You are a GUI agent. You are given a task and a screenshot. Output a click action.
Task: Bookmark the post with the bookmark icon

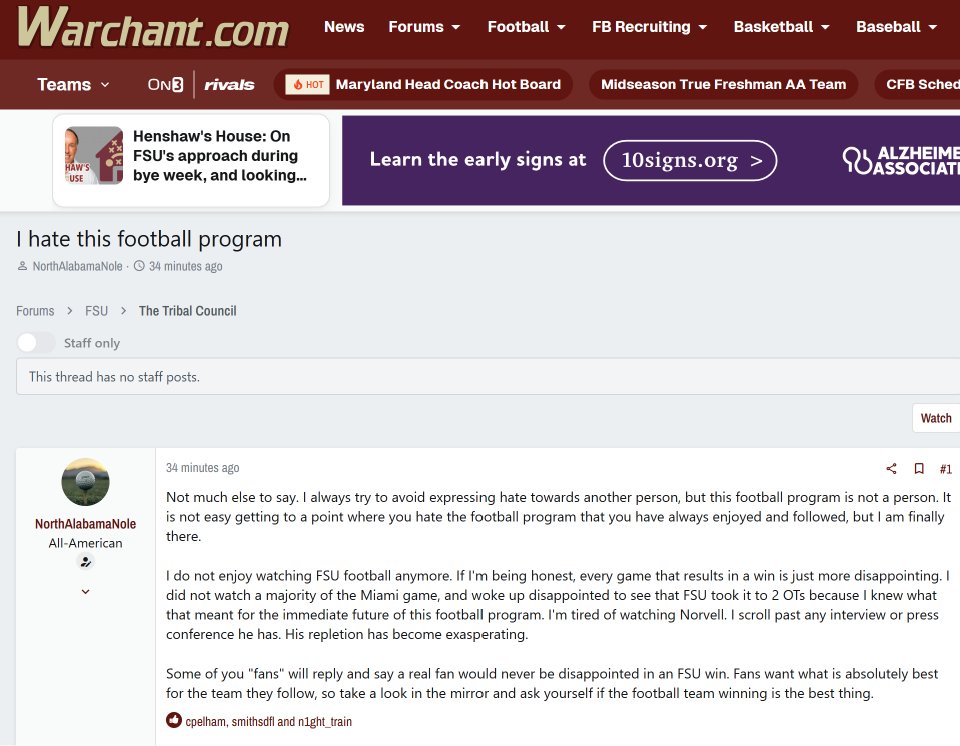[x=919, y=469]
